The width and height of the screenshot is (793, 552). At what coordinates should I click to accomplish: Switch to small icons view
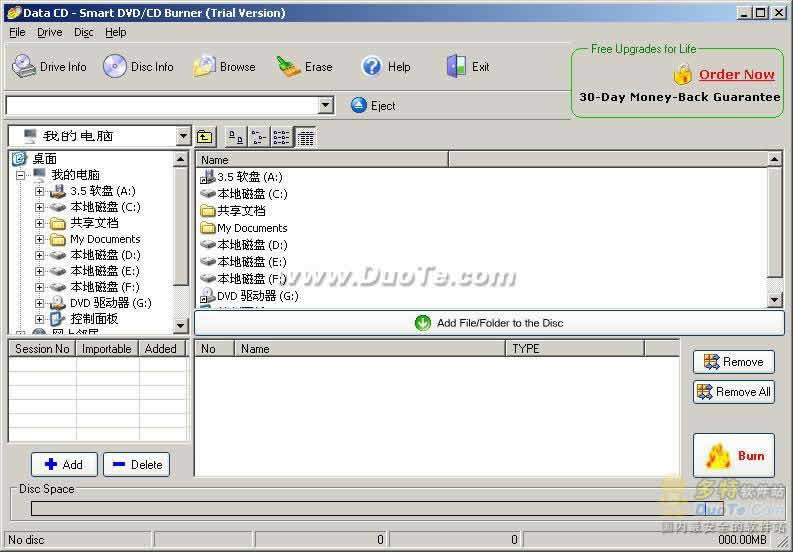(x=258, y=137)
